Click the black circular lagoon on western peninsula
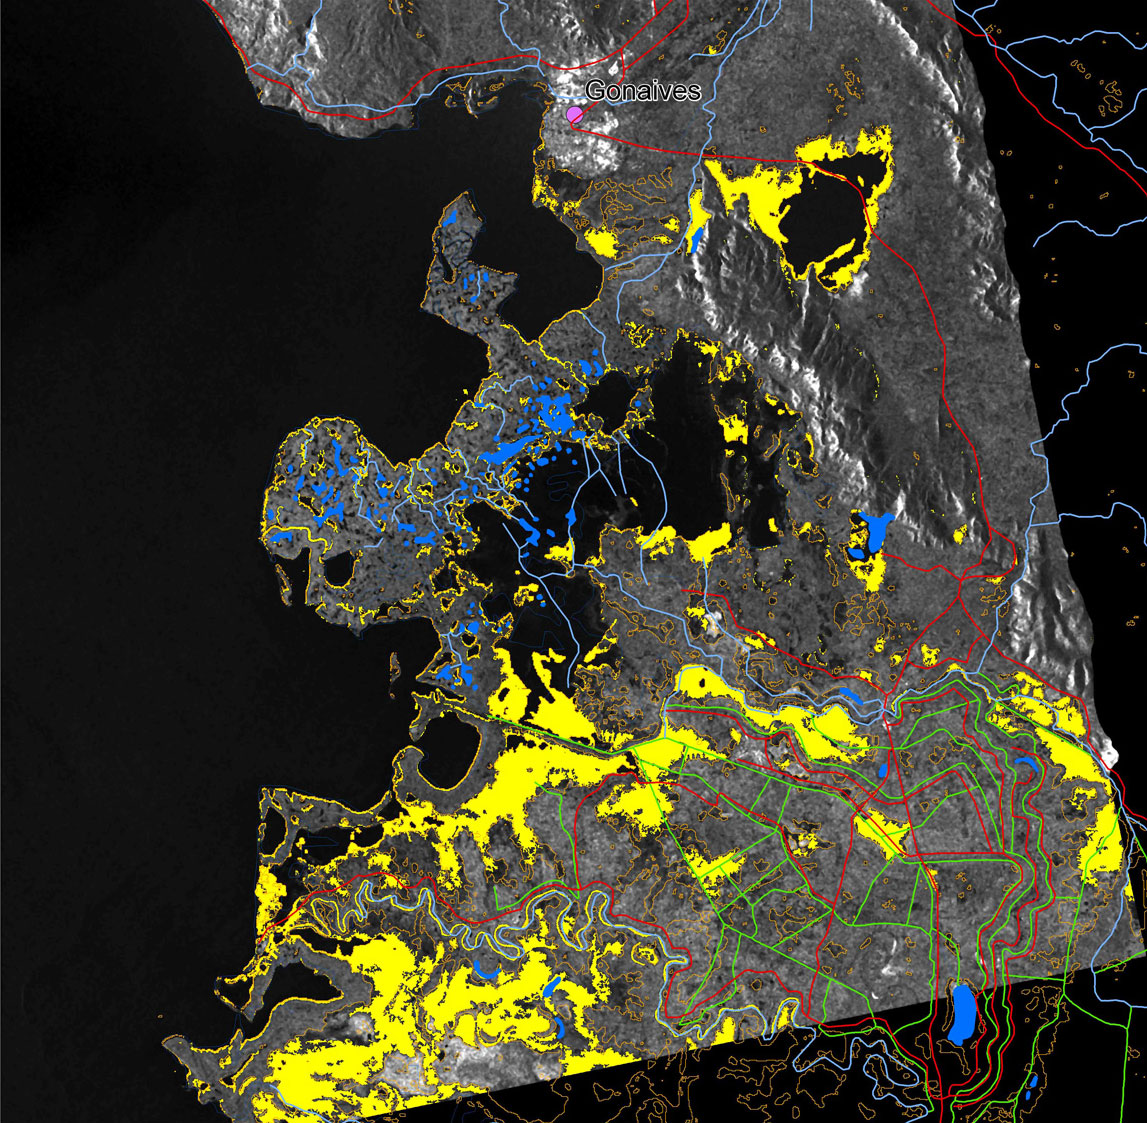The image size is (1147, 1123). pos(339,569)
